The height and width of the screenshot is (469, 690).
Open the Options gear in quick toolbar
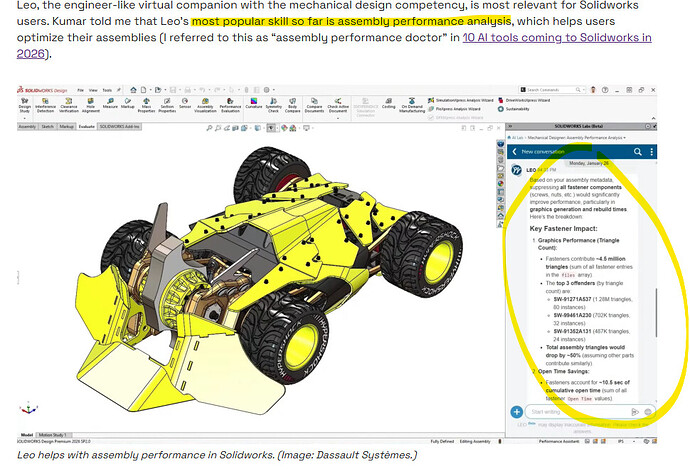(x=267, y=90)
